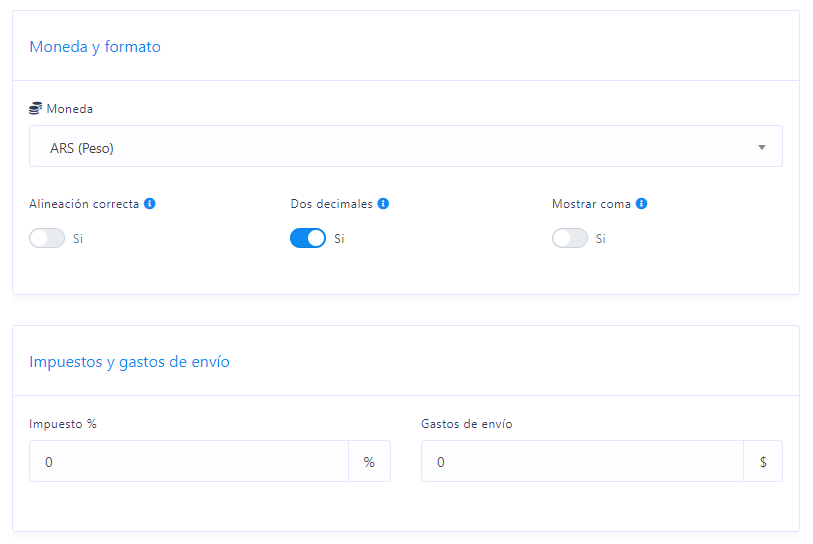This screenshot has width=813, height=544.
Task: Enable the Mostrar coma switch
Action: (x=570, y=238)
